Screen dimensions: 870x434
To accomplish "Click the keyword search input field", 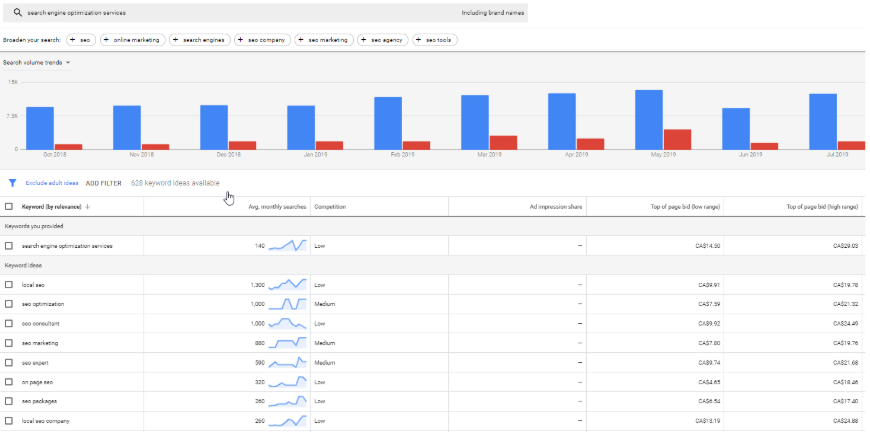I will pos(265,12).
